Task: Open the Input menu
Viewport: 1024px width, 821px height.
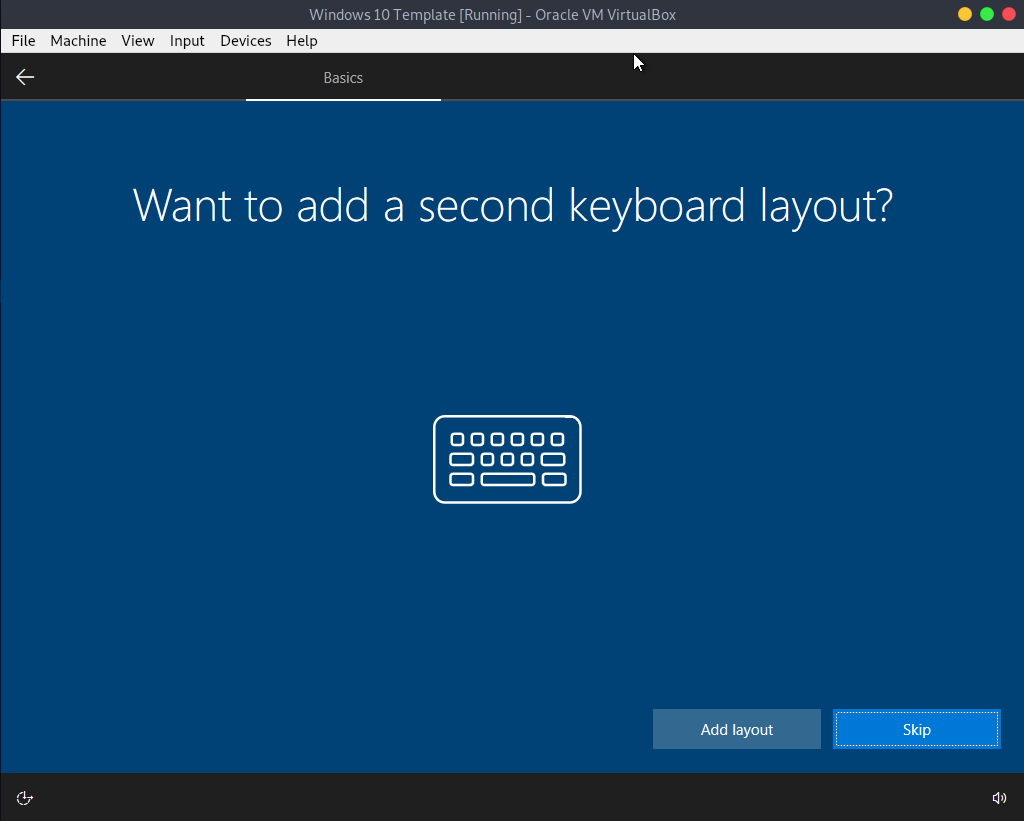Action: tap(187, 40)
